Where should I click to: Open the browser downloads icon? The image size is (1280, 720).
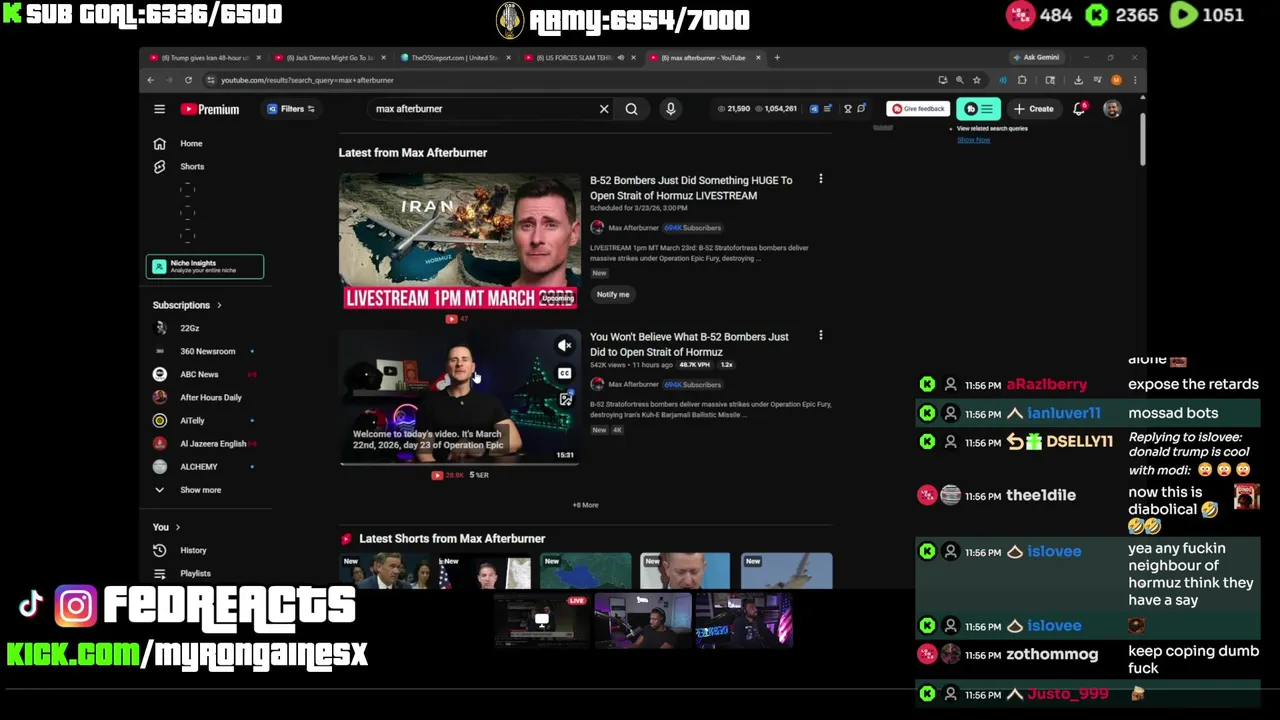pos(1078,80)
